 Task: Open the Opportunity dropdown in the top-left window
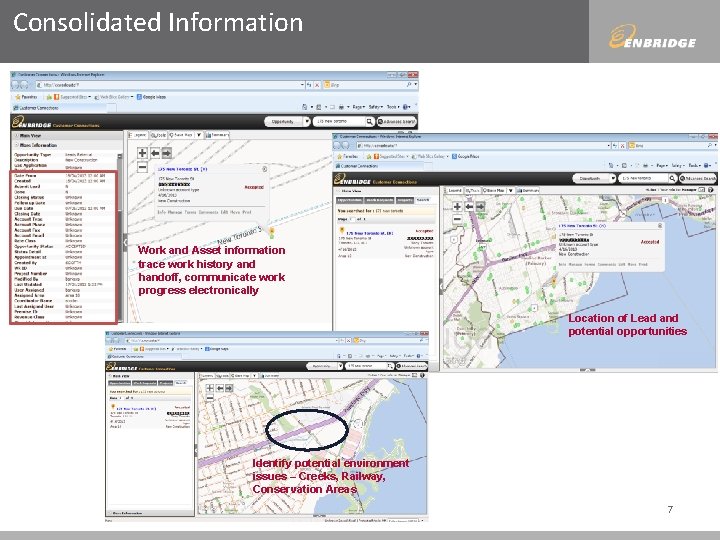(287, 122)
